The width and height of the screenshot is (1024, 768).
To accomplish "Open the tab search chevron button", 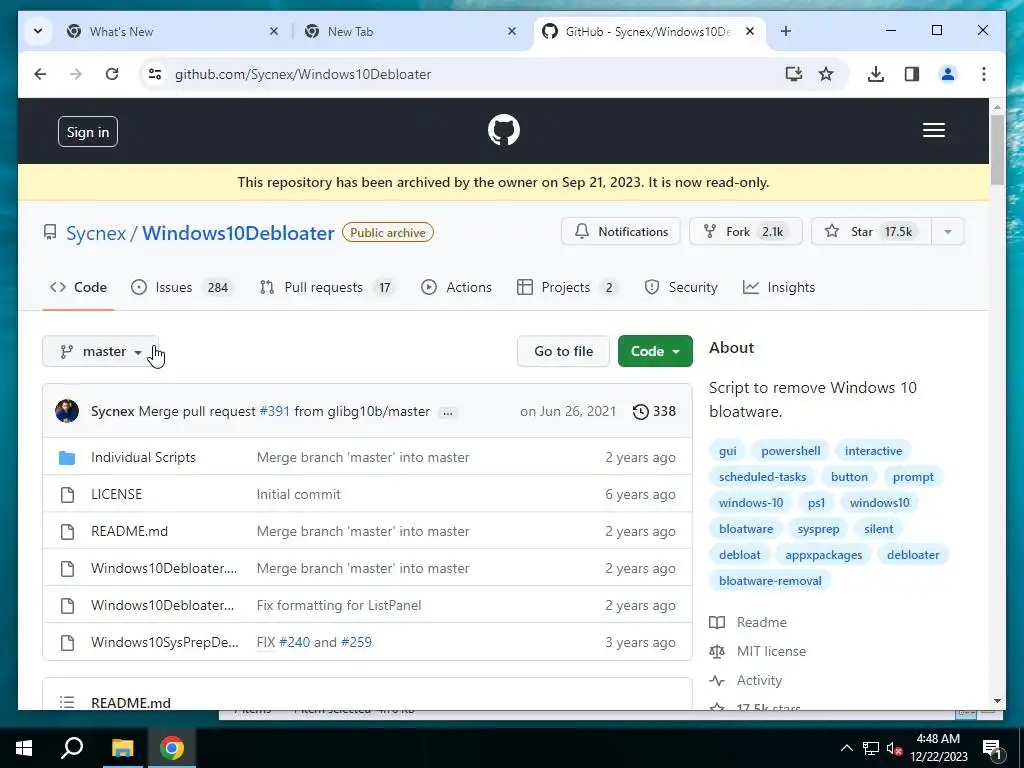I will click(x=38, y=31).
